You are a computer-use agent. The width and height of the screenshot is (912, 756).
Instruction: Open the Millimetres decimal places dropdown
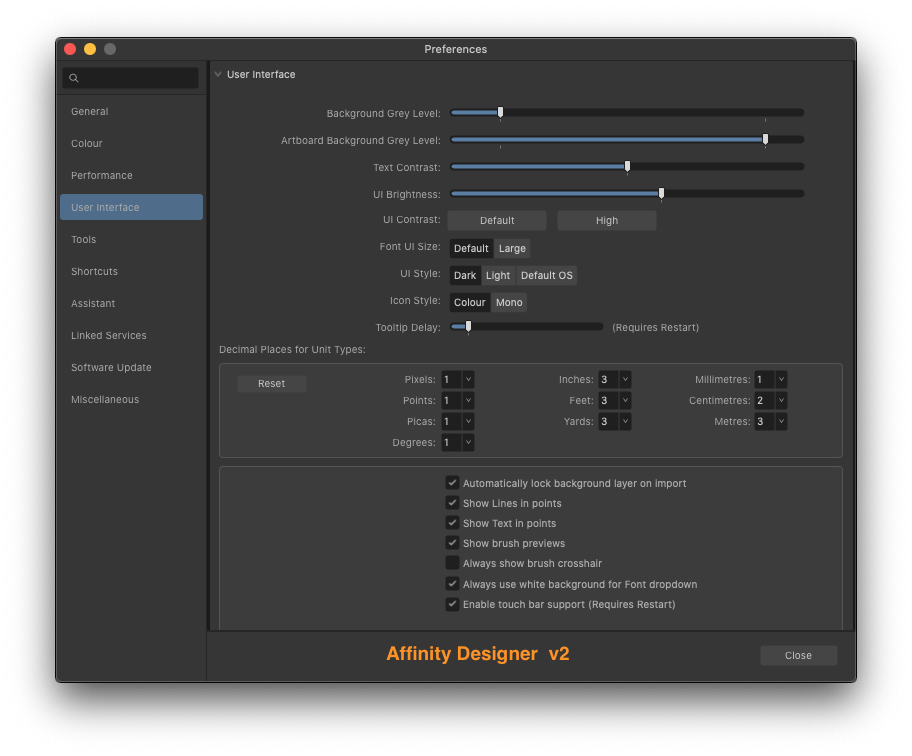pyautogui.click(x=781, y=379)
